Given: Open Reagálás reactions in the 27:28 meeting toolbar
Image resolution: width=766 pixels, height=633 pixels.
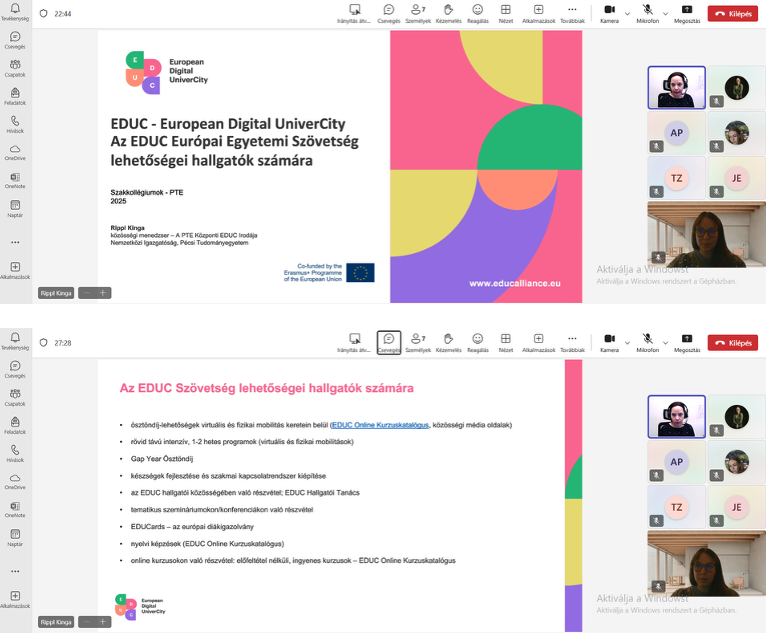Looking at the screenshot, I should [478, 343].
